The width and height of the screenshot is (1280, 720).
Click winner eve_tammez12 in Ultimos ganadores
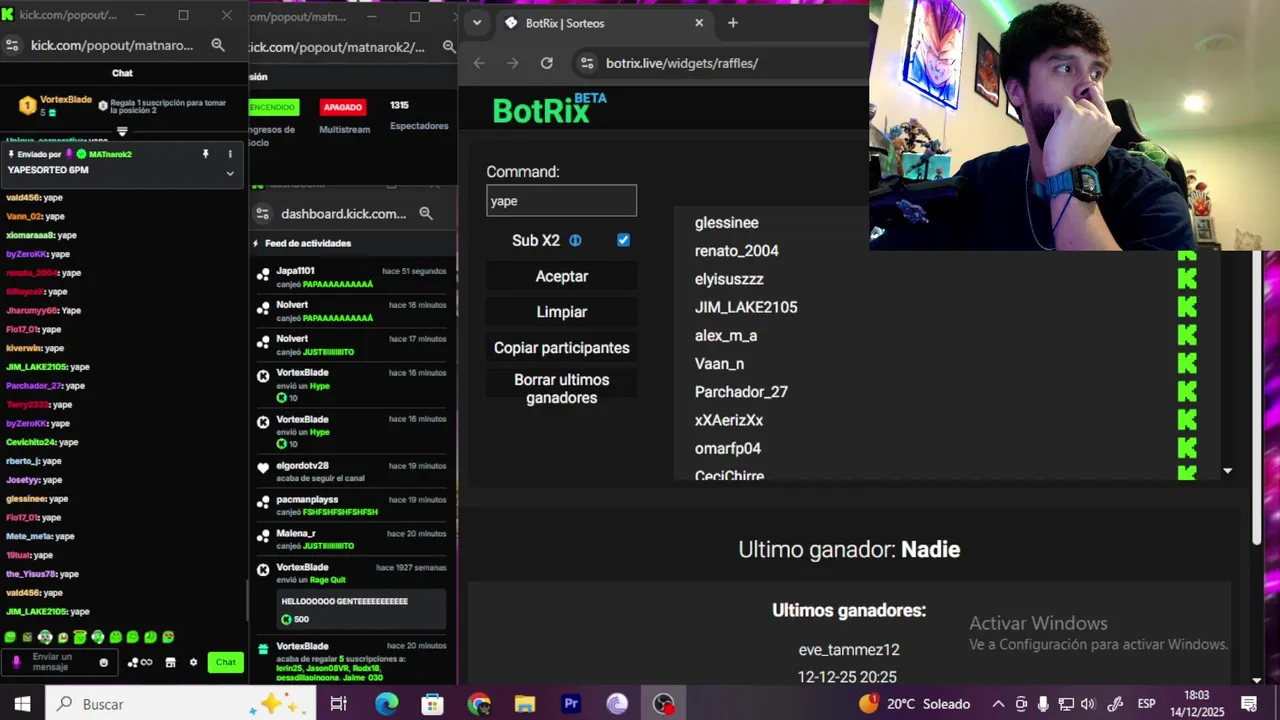849,650
